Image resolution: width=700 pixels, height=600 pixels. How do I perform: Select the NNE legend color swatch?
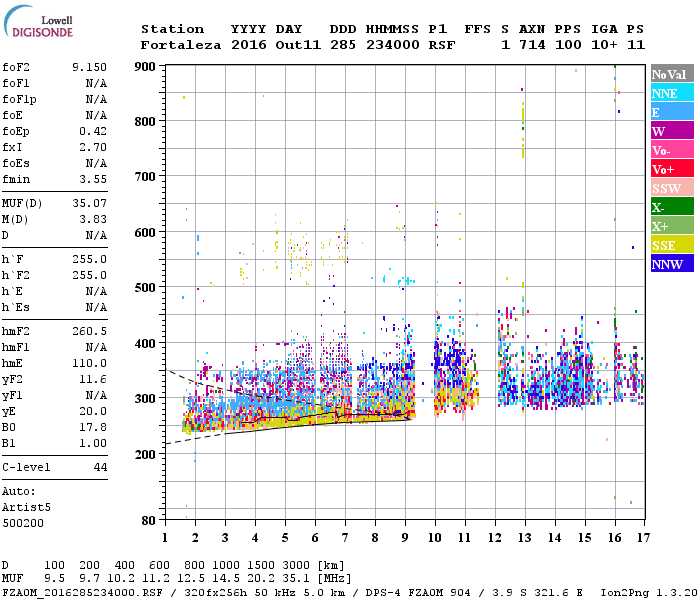pos(672,93)
